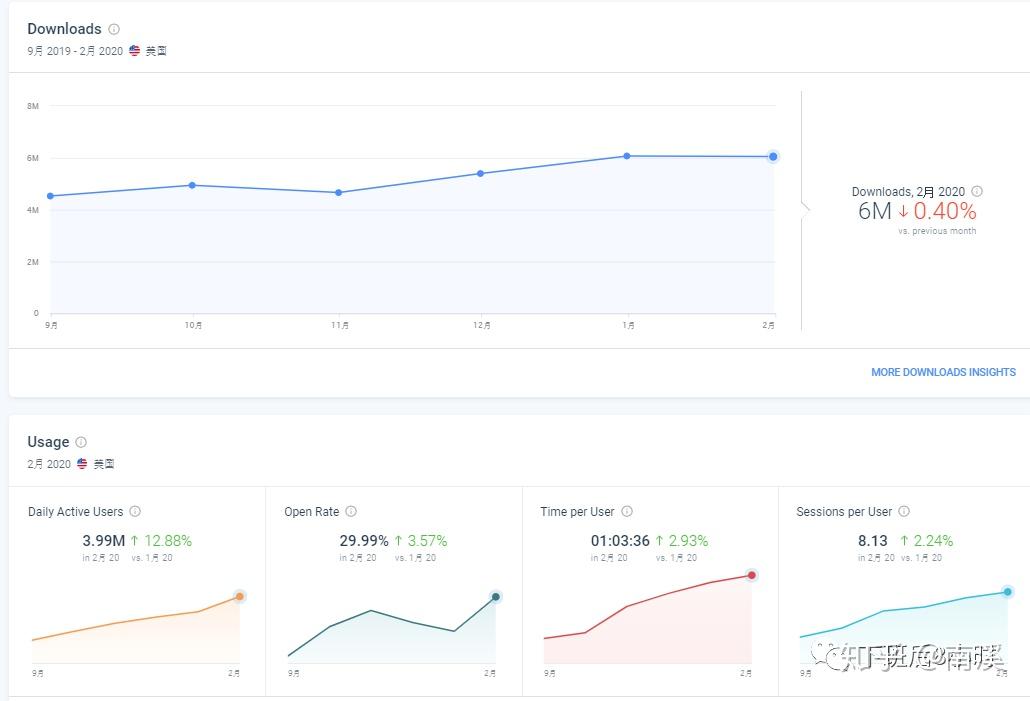Select the 10月 data point on Downloads chart

[192, 185]
